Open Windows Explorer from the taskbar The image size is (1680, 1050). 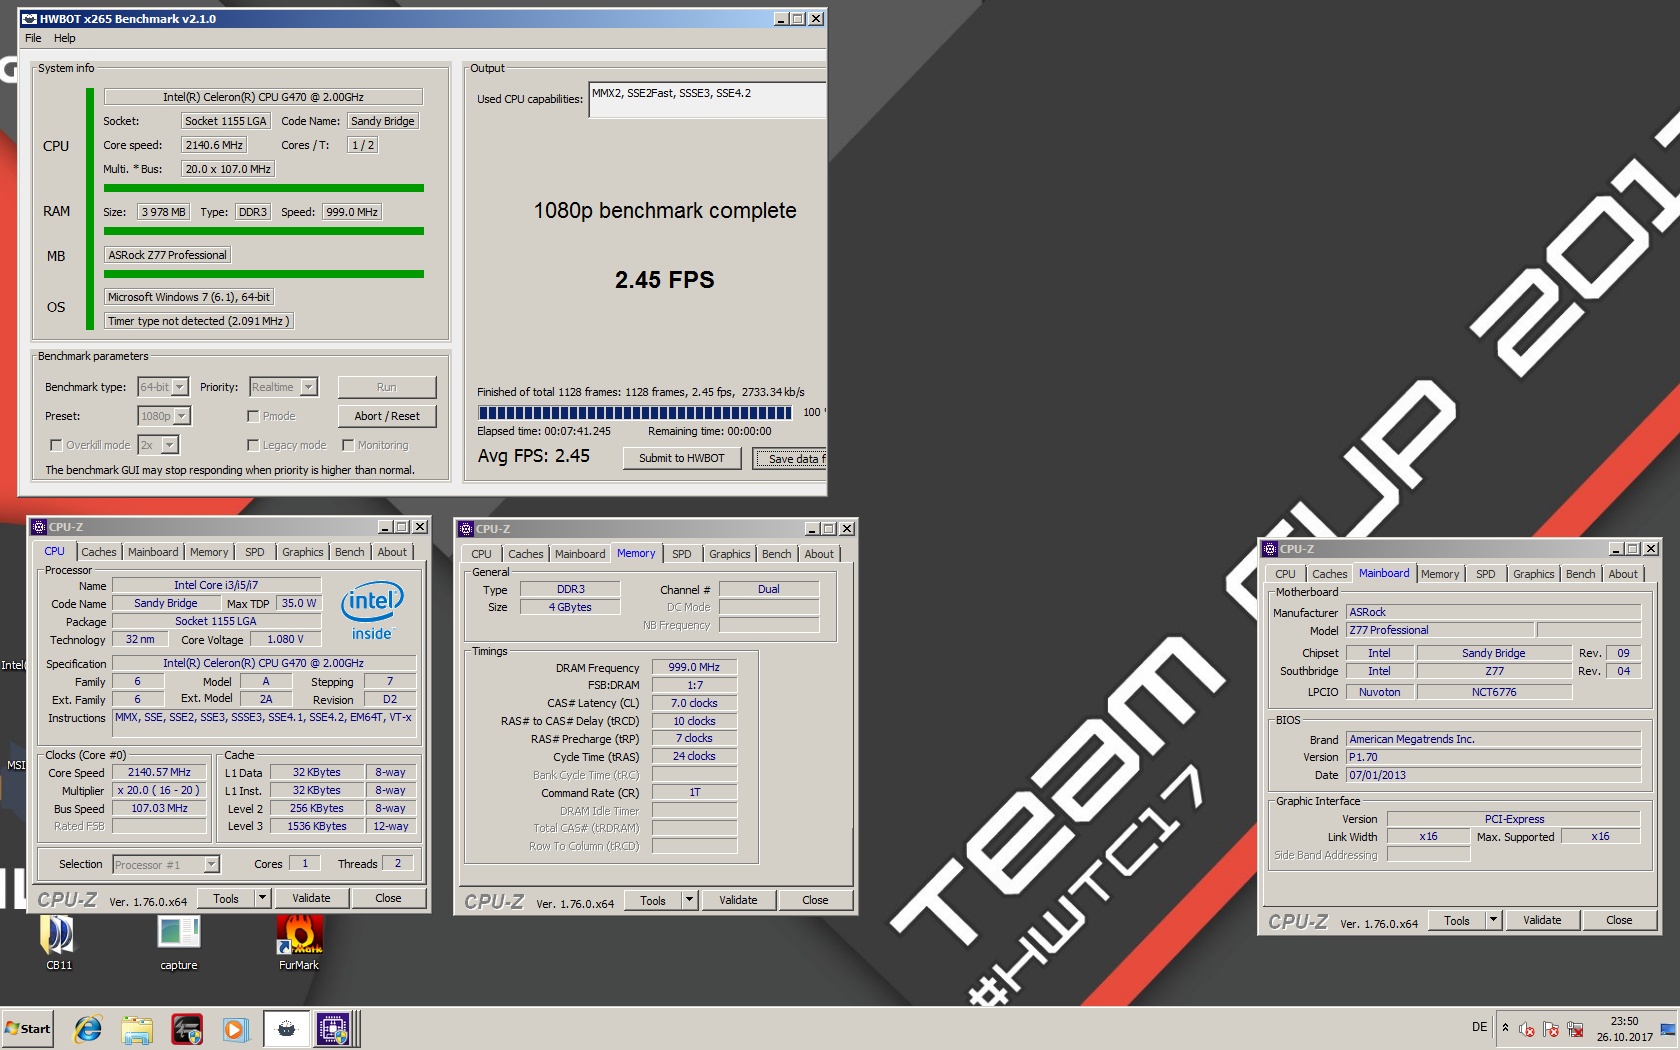coord(137,1028)
